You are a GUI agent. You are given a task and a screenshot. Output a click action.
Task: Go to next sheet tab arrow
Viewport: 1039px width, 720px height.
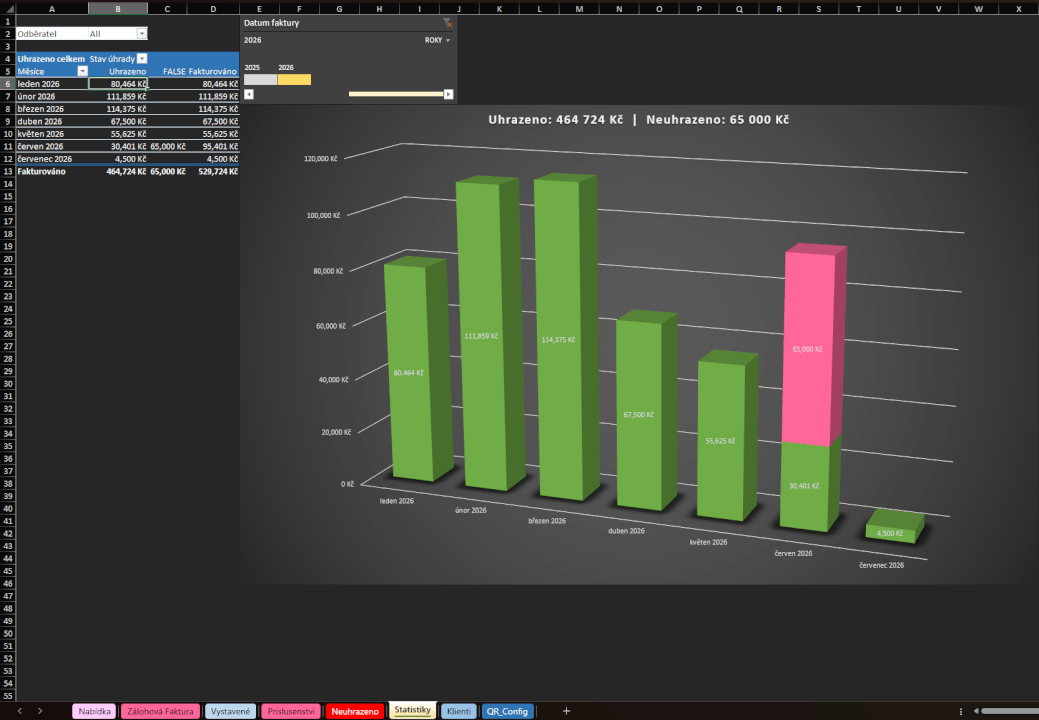(40, 711)
